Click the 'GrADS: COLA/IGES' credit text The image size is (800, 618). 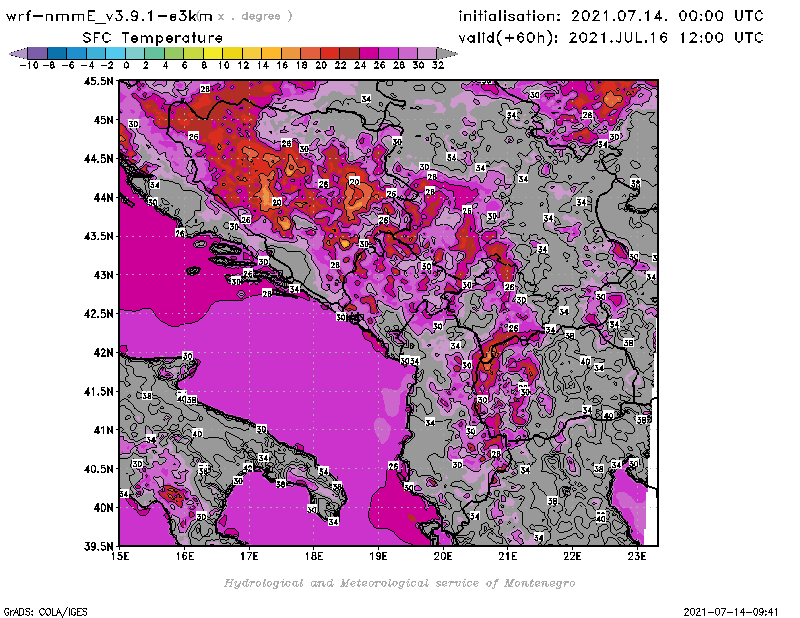pos(45,612)
